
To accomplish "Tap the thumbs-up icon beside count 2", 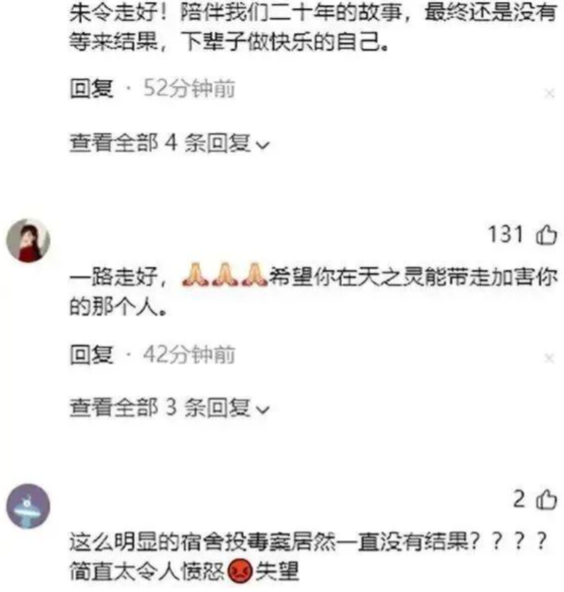I will click(546, 499).
